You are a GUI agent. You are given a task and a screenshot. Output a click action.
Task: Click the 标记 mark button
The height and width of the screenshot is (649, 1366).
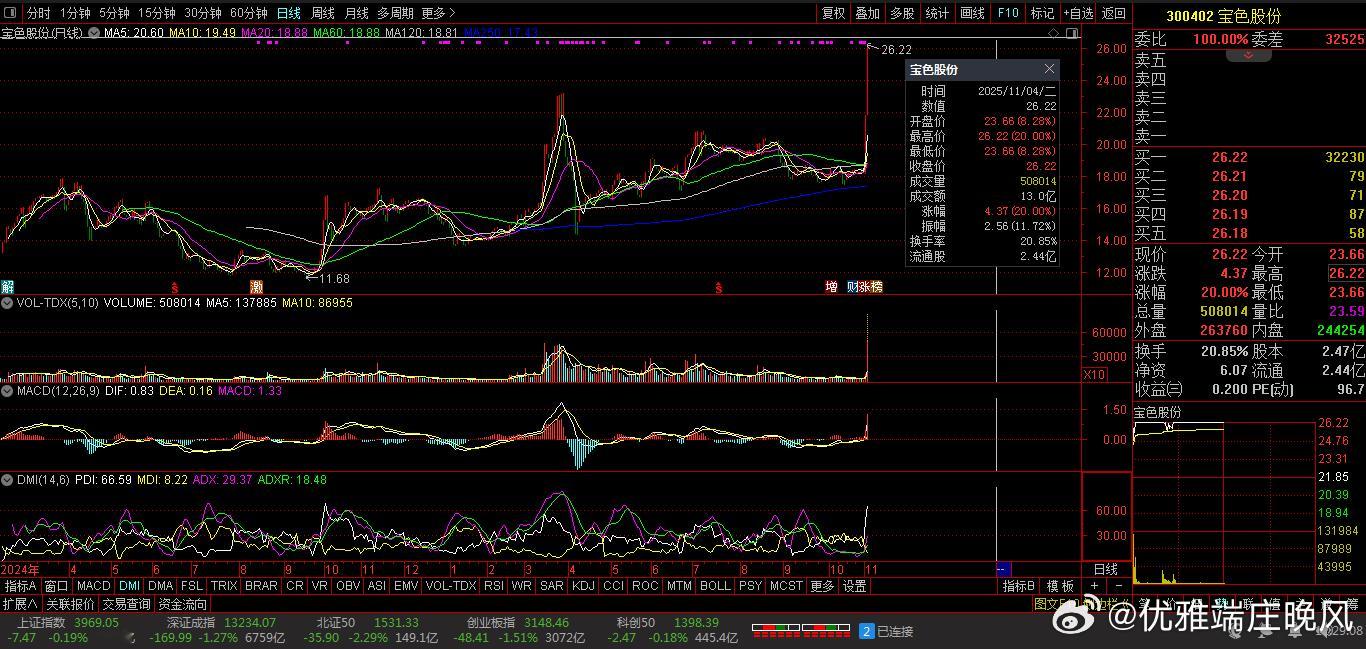tap(1043, 13)
